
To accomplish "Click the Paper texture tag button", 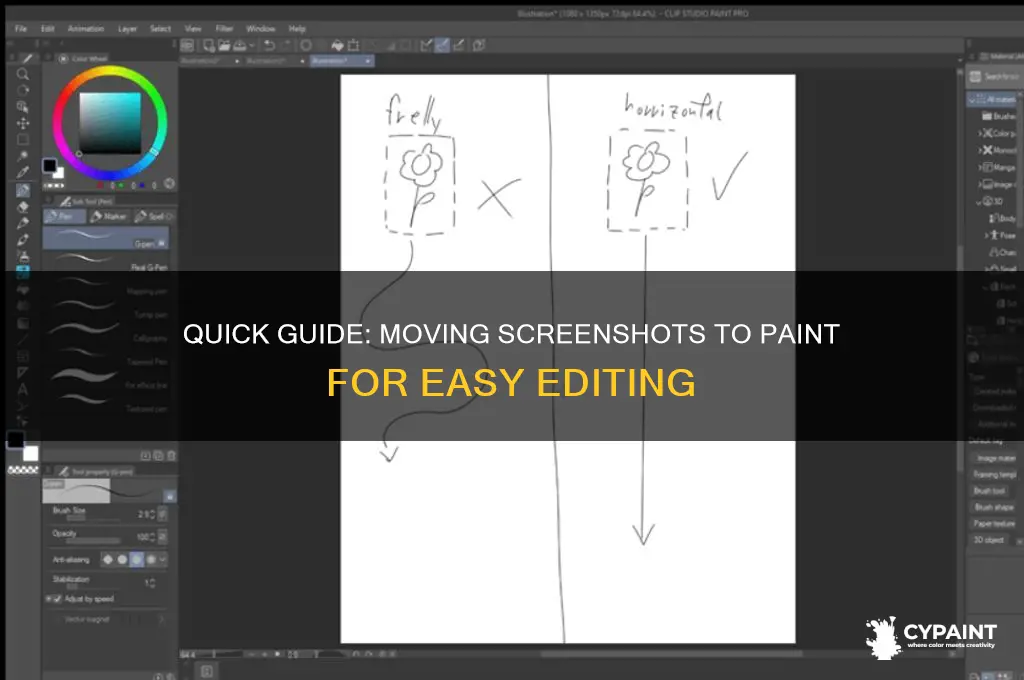I will (994, 524).
